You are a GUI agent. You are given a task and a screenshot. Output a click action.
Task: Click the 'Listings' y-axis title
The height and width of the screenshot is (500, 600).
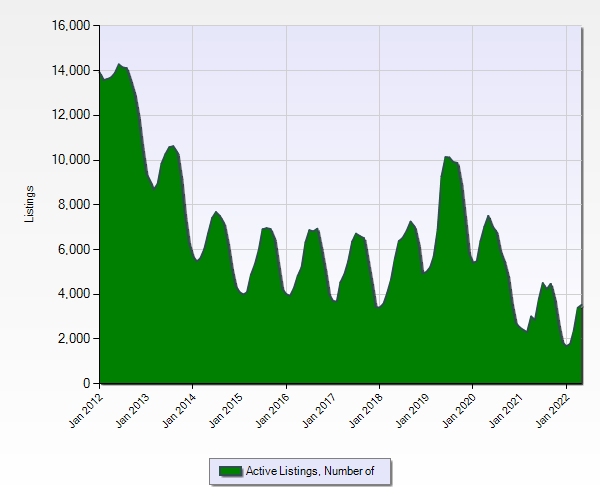click(x=31, y=204)
